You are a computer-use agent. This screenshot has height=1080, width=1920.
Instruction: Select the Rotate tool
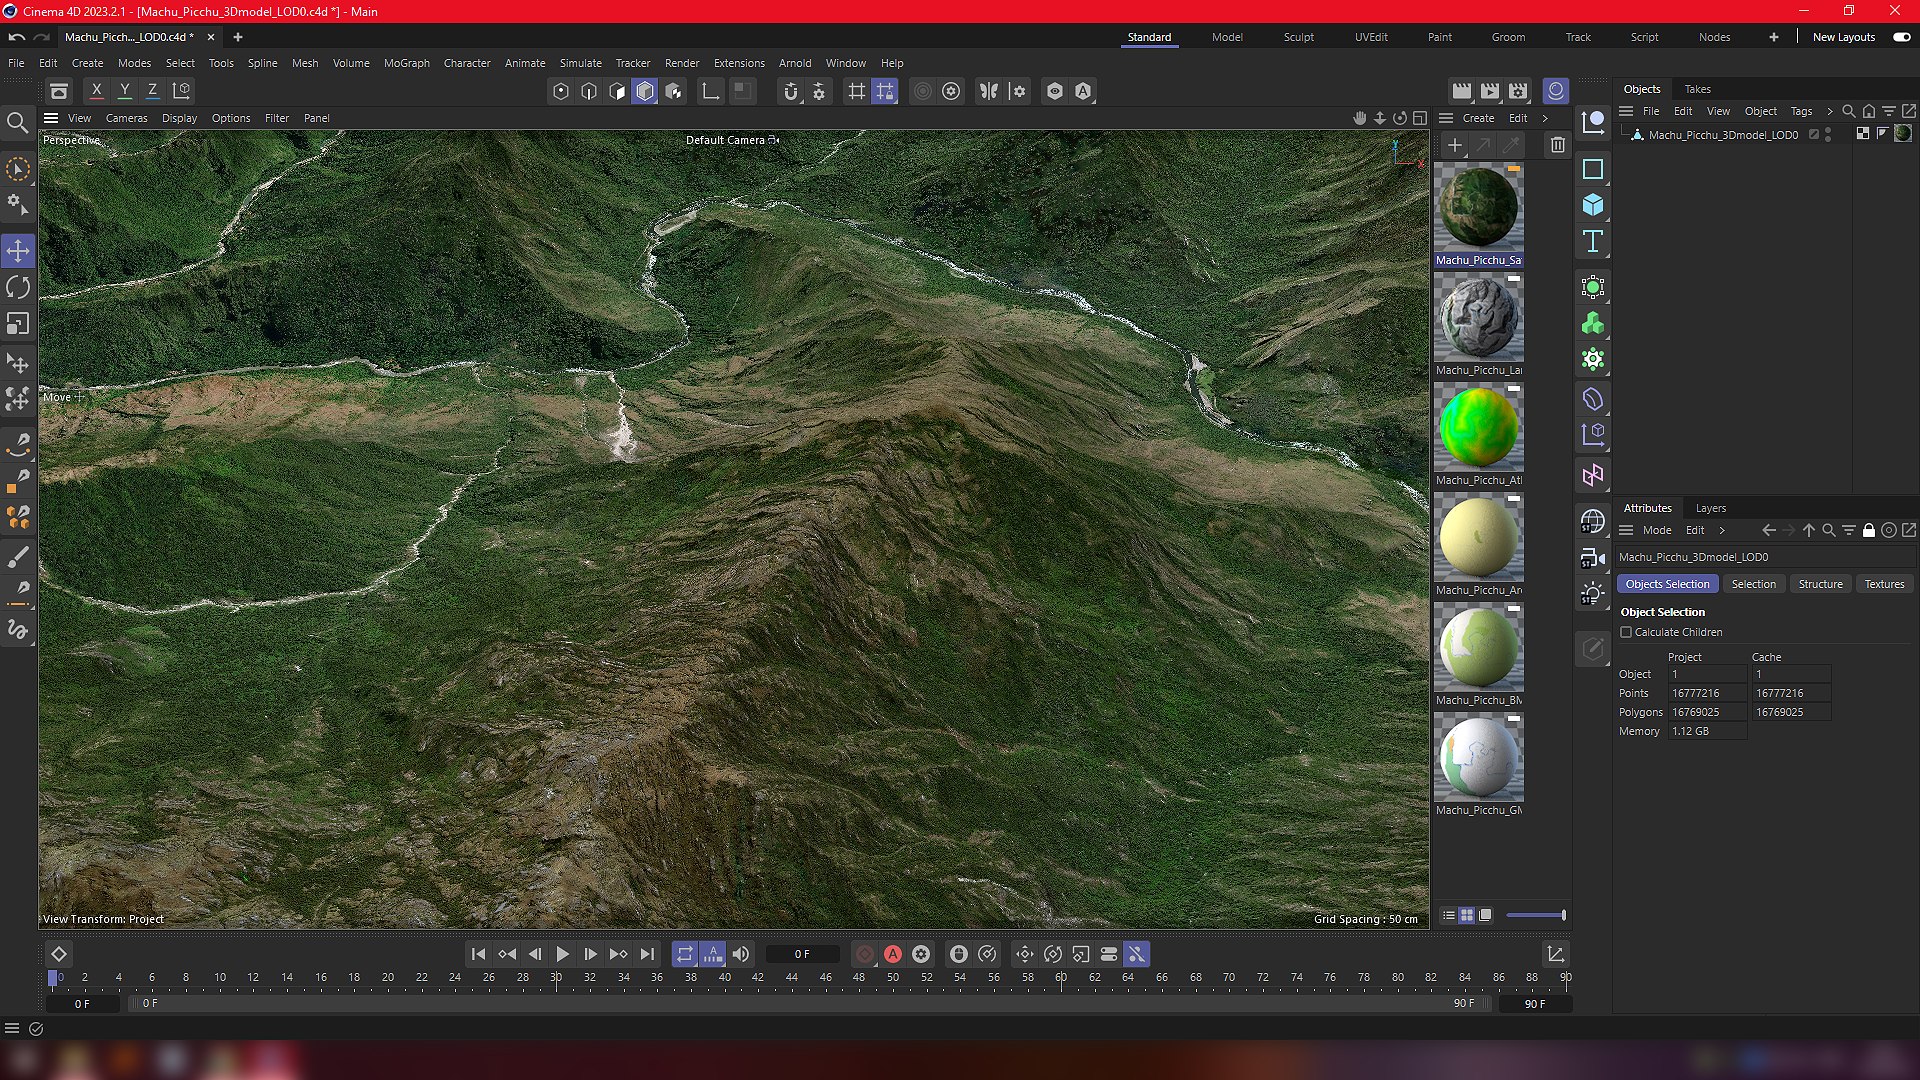18,287
